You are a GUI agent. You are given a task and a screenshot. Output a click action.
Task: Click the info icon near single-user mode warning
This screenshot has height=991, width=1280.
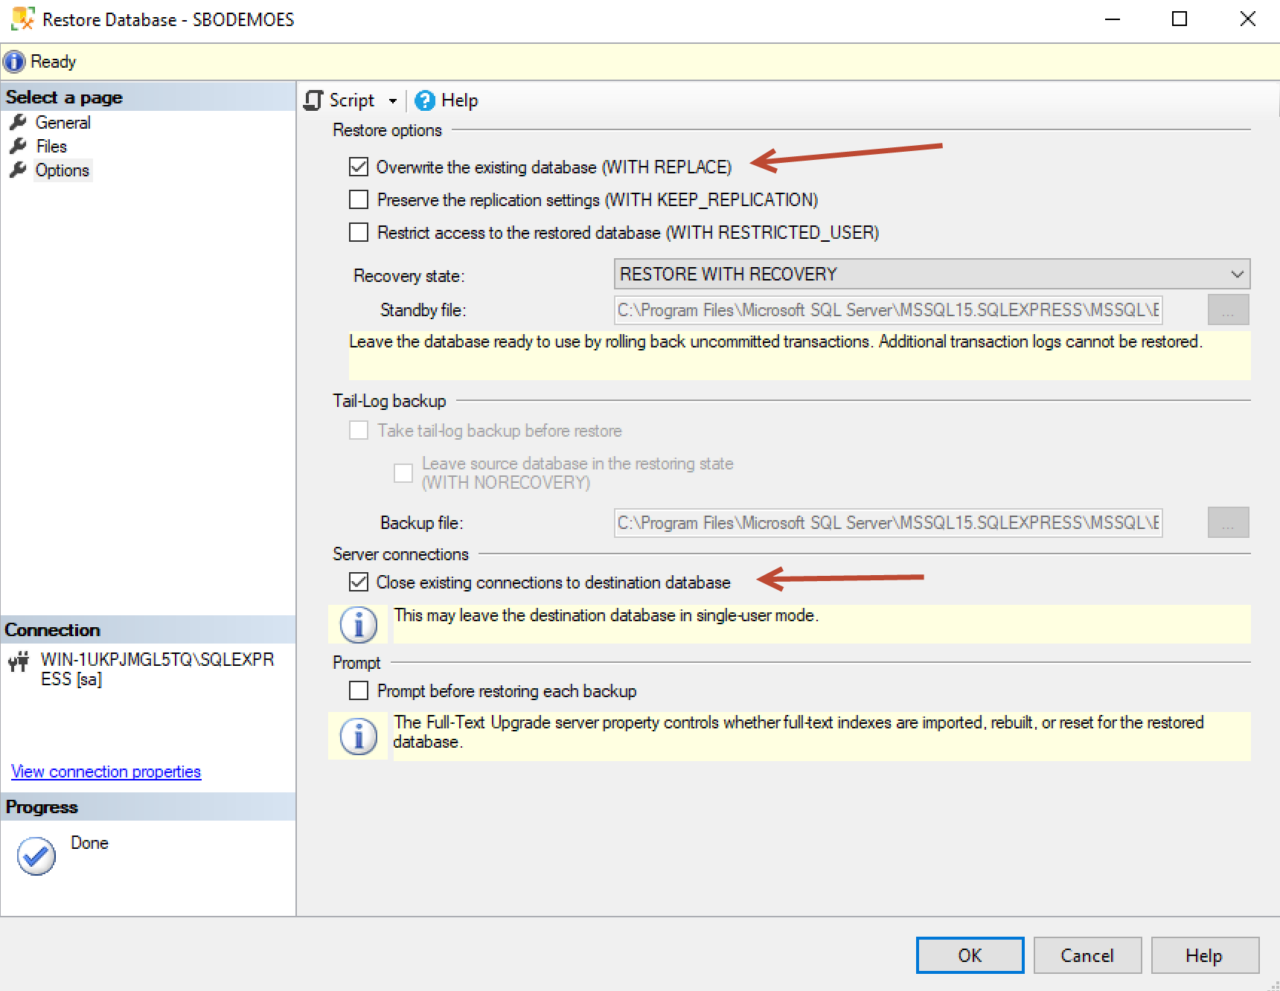pos(357,623)
